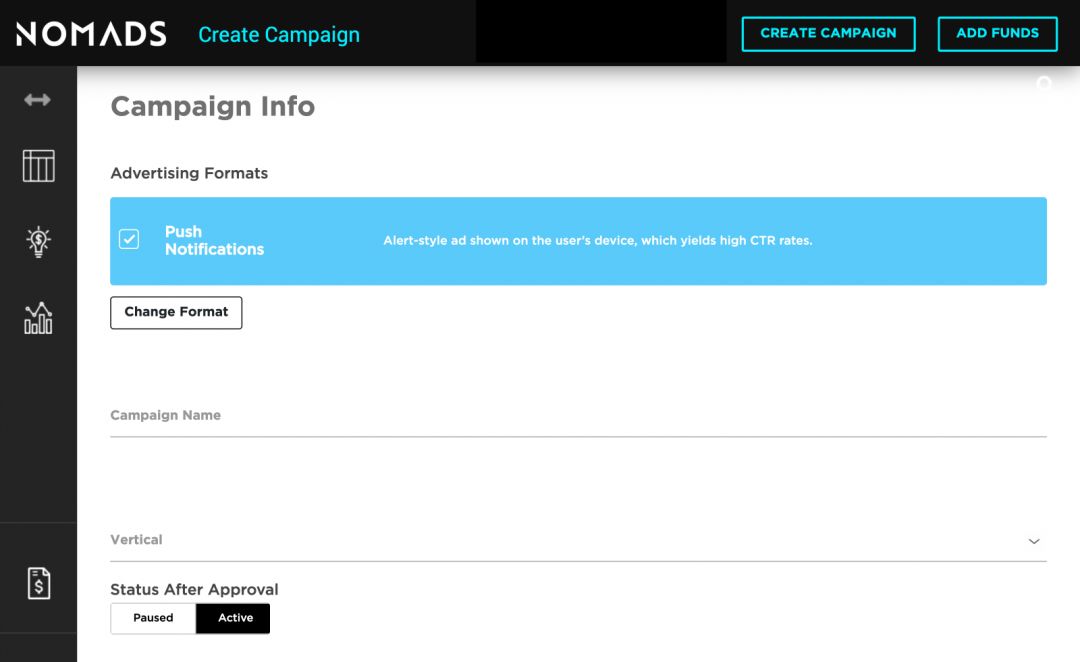Select the Active status option

pos(235,618)
